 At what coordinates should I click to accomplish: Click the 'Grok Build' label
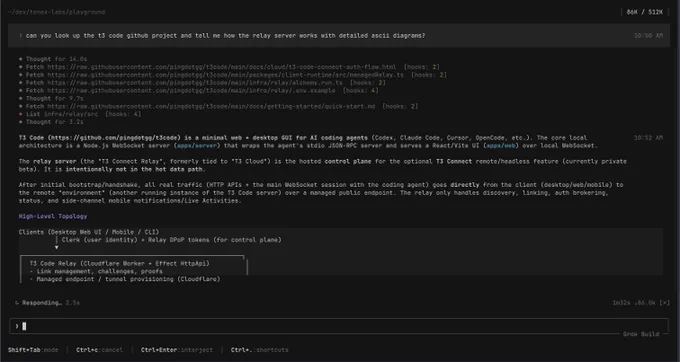coord(641,334)
